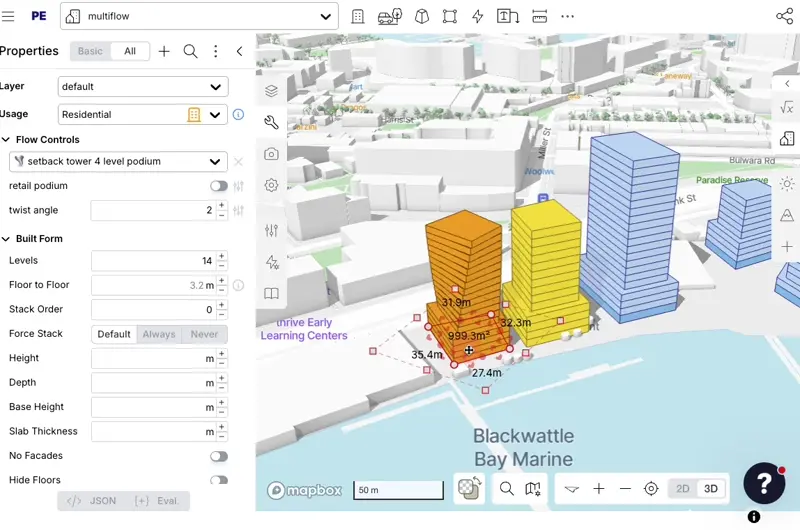Viewport: 800px width, 530px height.
Task: Select the wrench tools icon
Action: click(x=271, y=123)
